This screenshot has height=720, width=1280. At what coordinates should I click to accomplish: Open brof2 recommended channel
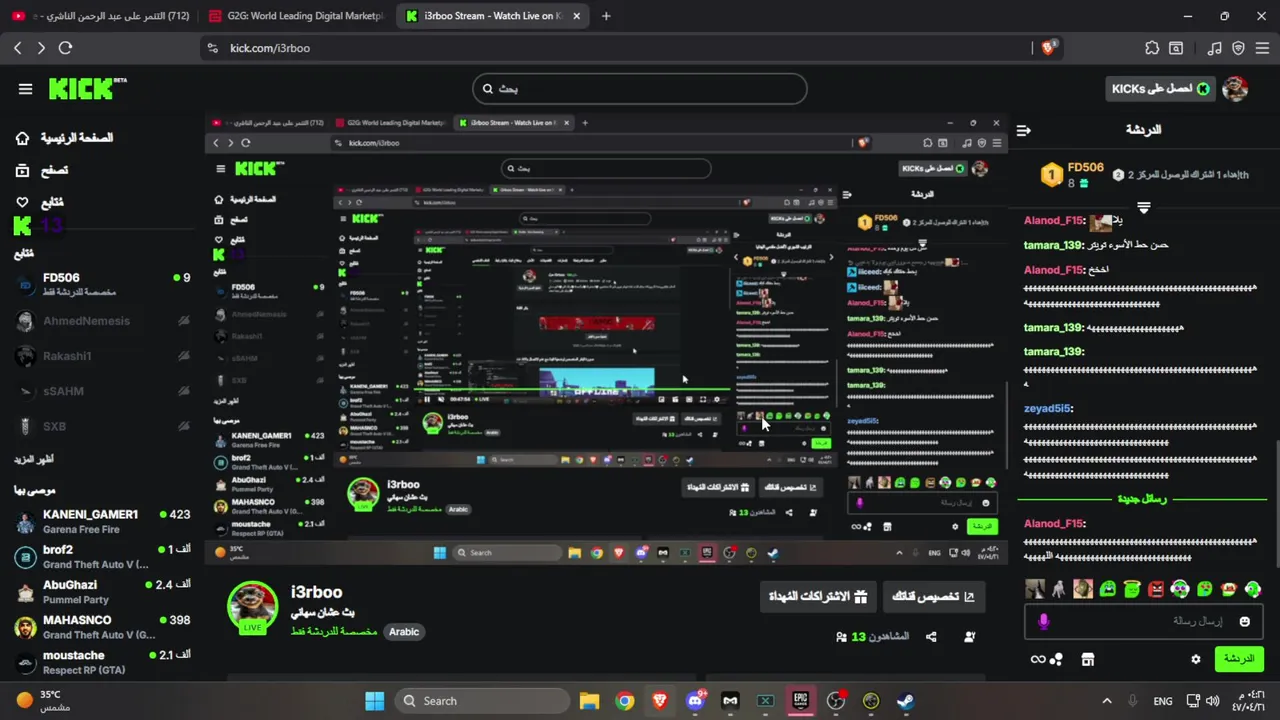(x=102, y=556)
